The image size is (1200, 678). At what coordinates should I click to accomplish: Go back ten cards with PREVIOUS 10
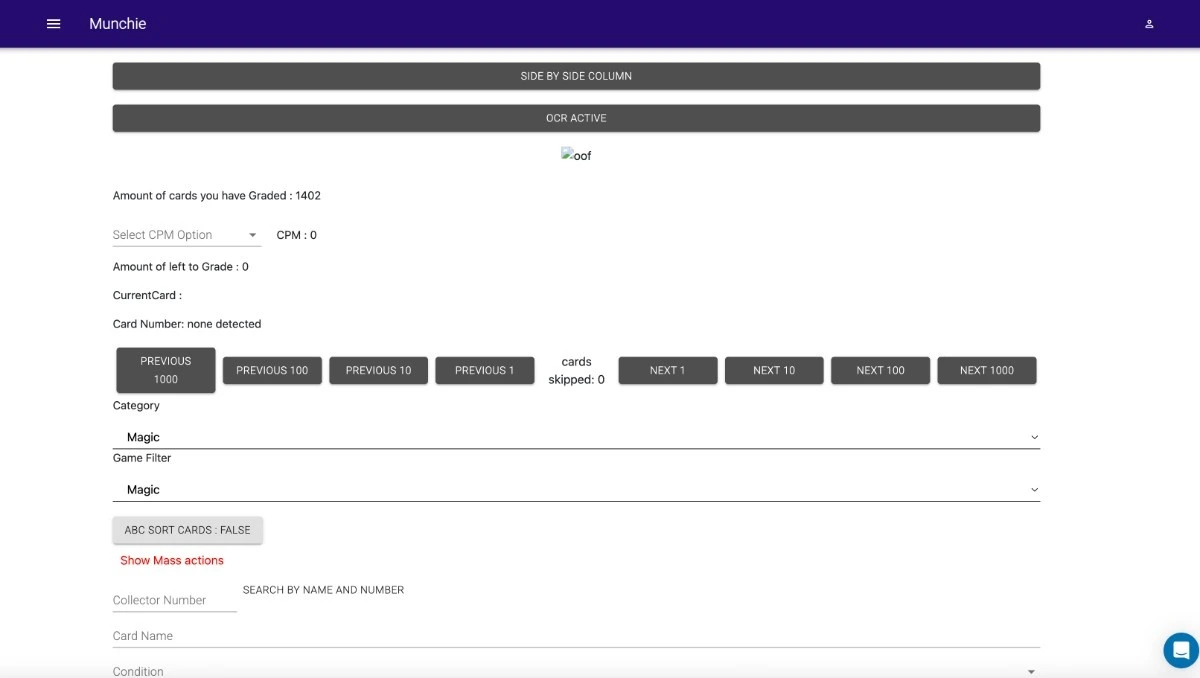[378, 369]
